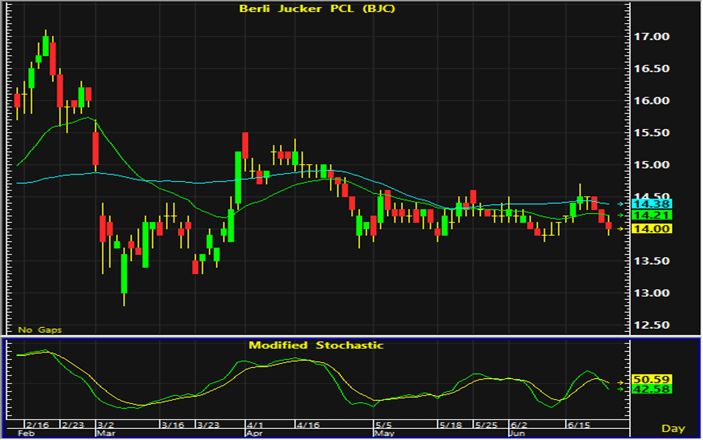Select the 14.38 cyan moving average label
The width and height of the screenshot is (703, 440).
651,204
